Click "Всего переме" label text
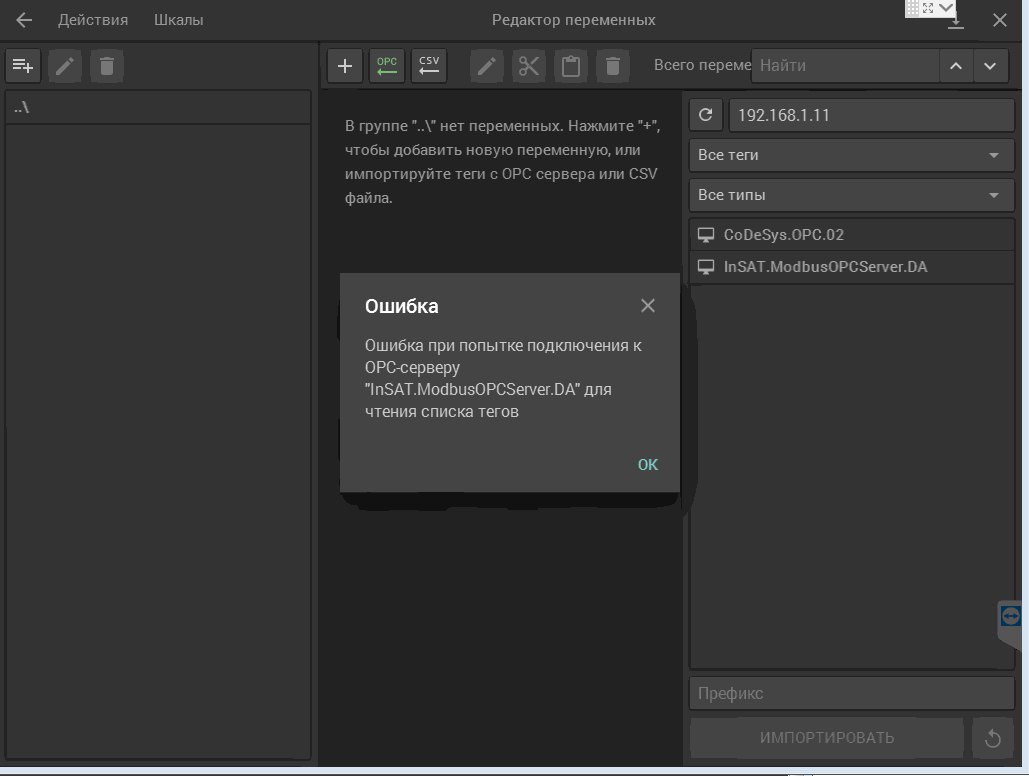1029x776 pixels. (x=702, y=65)
